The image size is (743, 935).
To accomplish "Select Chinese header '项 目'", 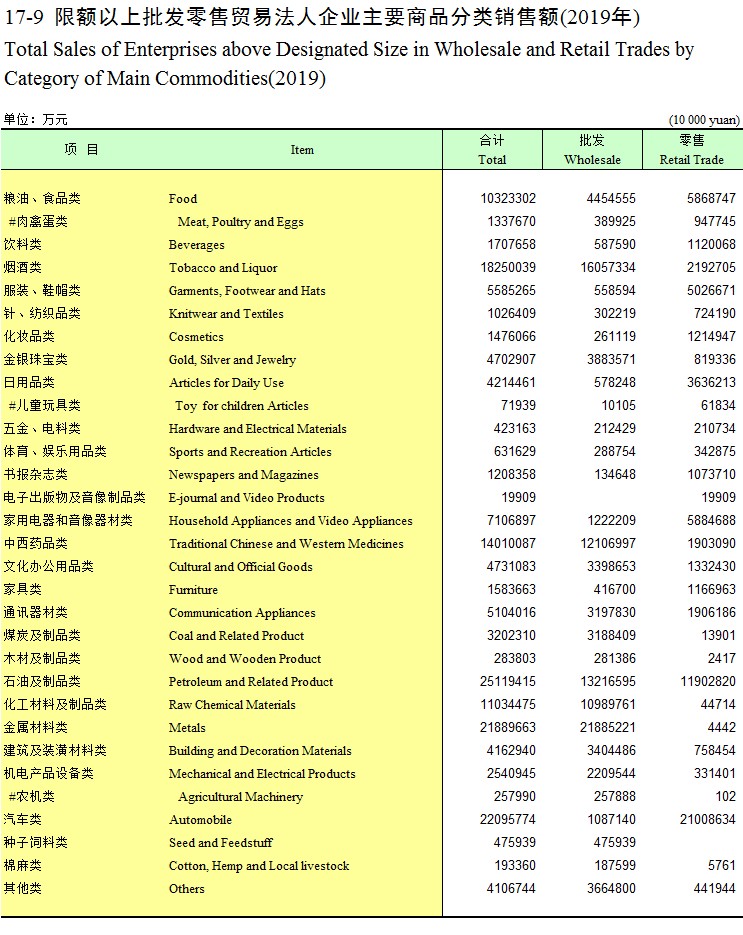I will [x=81, y=149].
